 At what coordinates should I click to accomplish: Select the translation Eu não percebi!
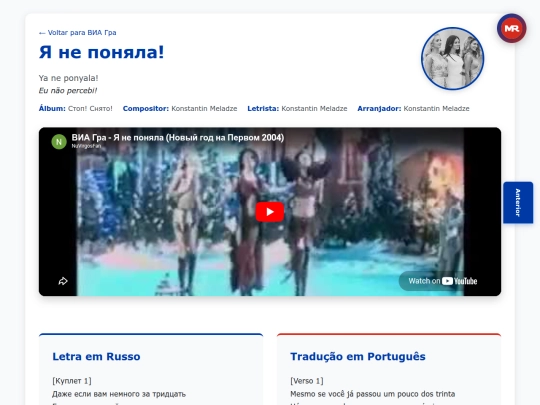pos(68,91)
